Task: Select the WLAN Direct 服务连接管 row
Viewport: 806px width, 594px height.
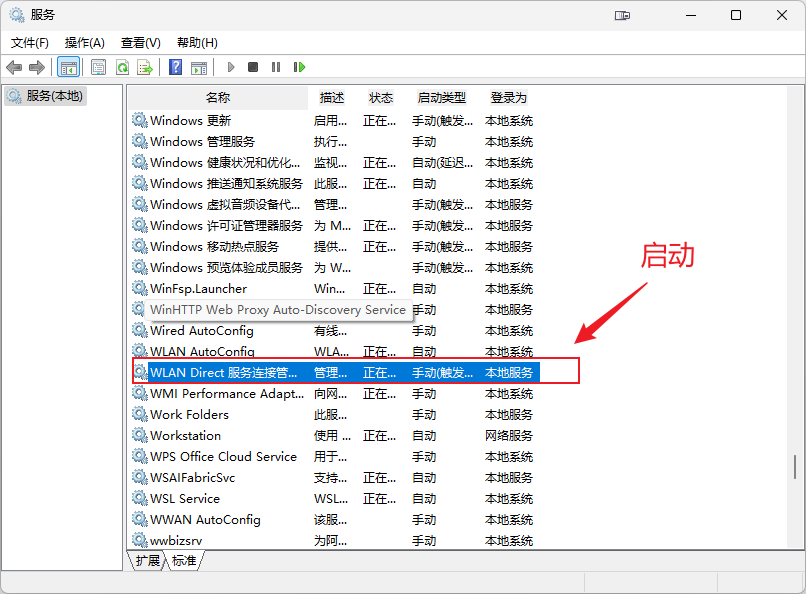Action: [335, 373]
